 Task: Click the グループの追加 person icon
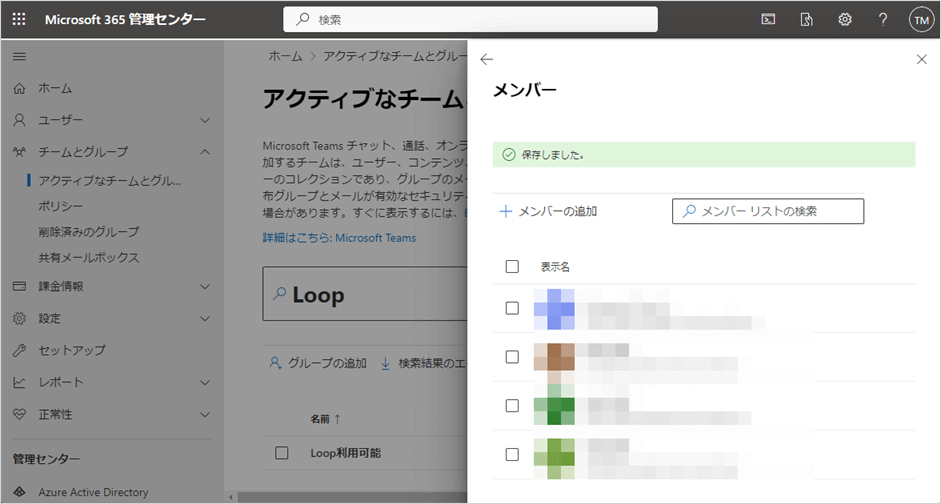tap(275, 363)
